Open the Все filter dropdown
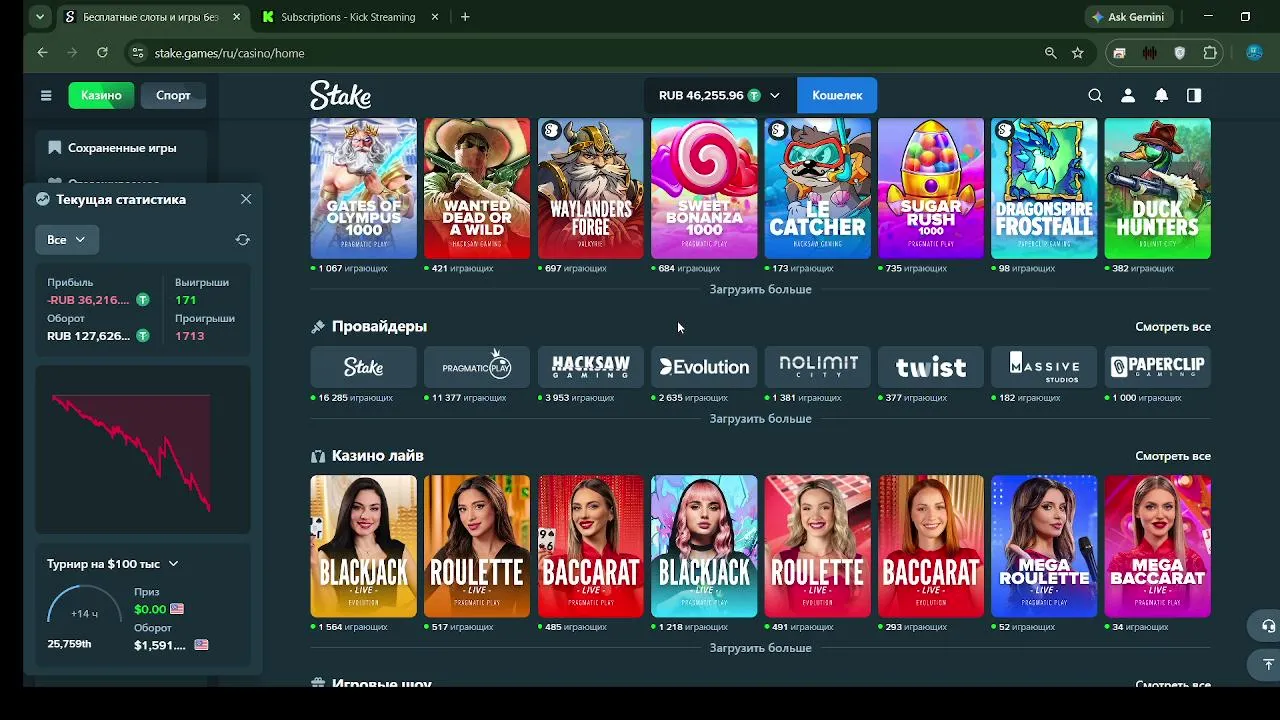 67,240
